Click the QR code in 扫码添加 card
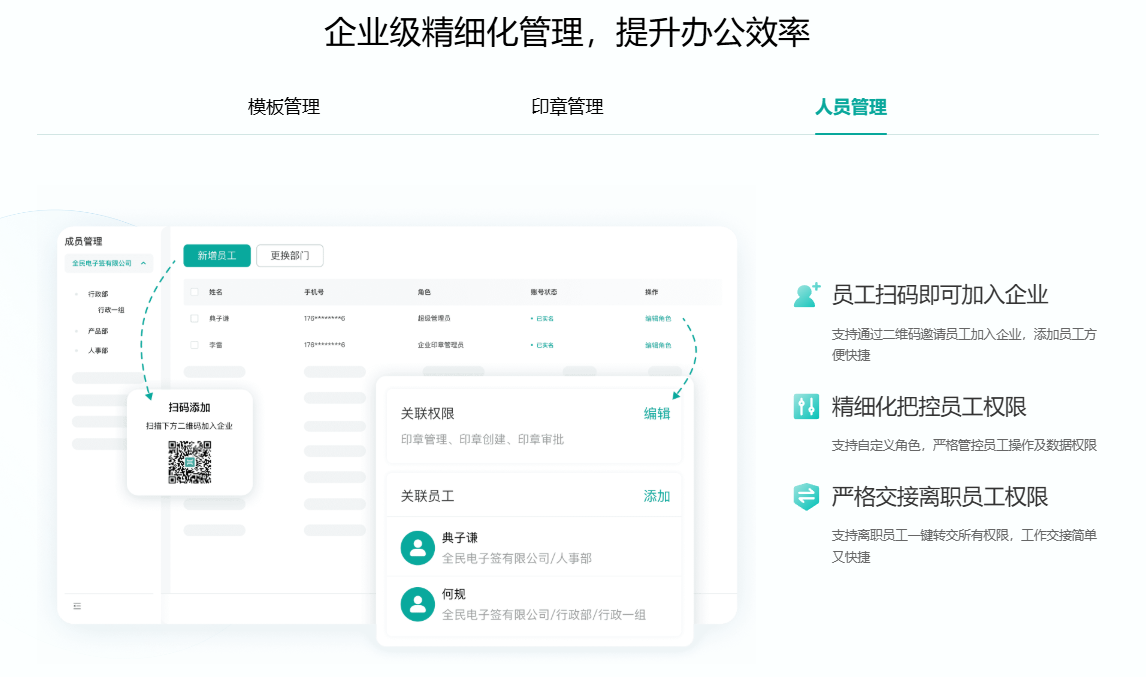This screenshot has height=677, width=1146. (x=189, y=462)
